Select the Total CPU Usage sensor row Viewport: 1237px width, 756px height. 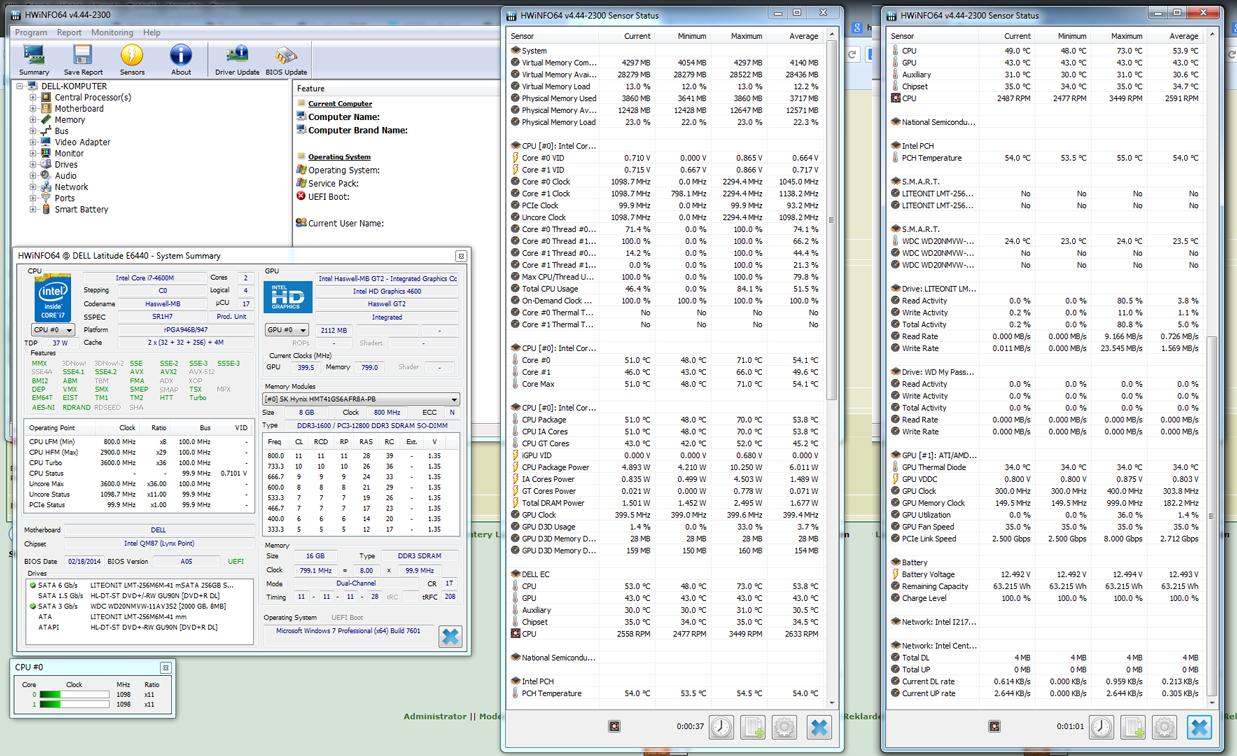[666, 288]
